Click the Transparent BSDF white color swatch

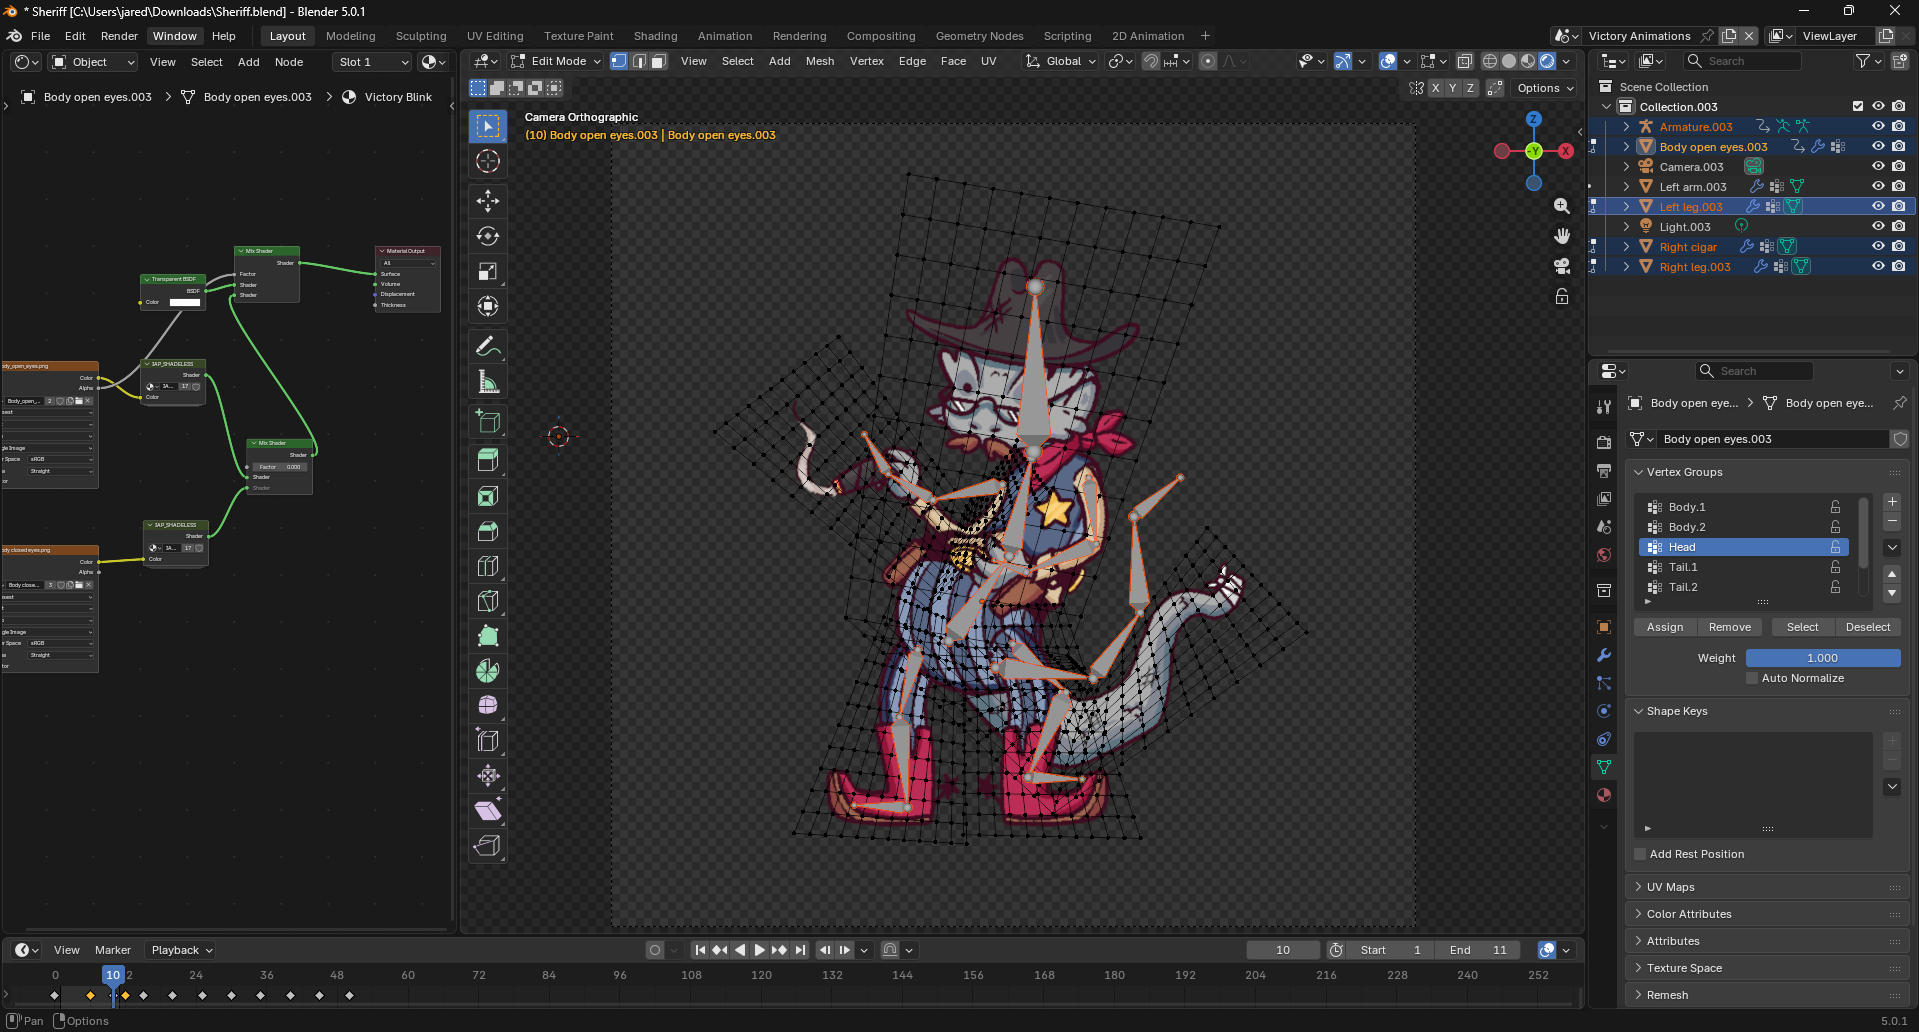(x=185, y=302)
